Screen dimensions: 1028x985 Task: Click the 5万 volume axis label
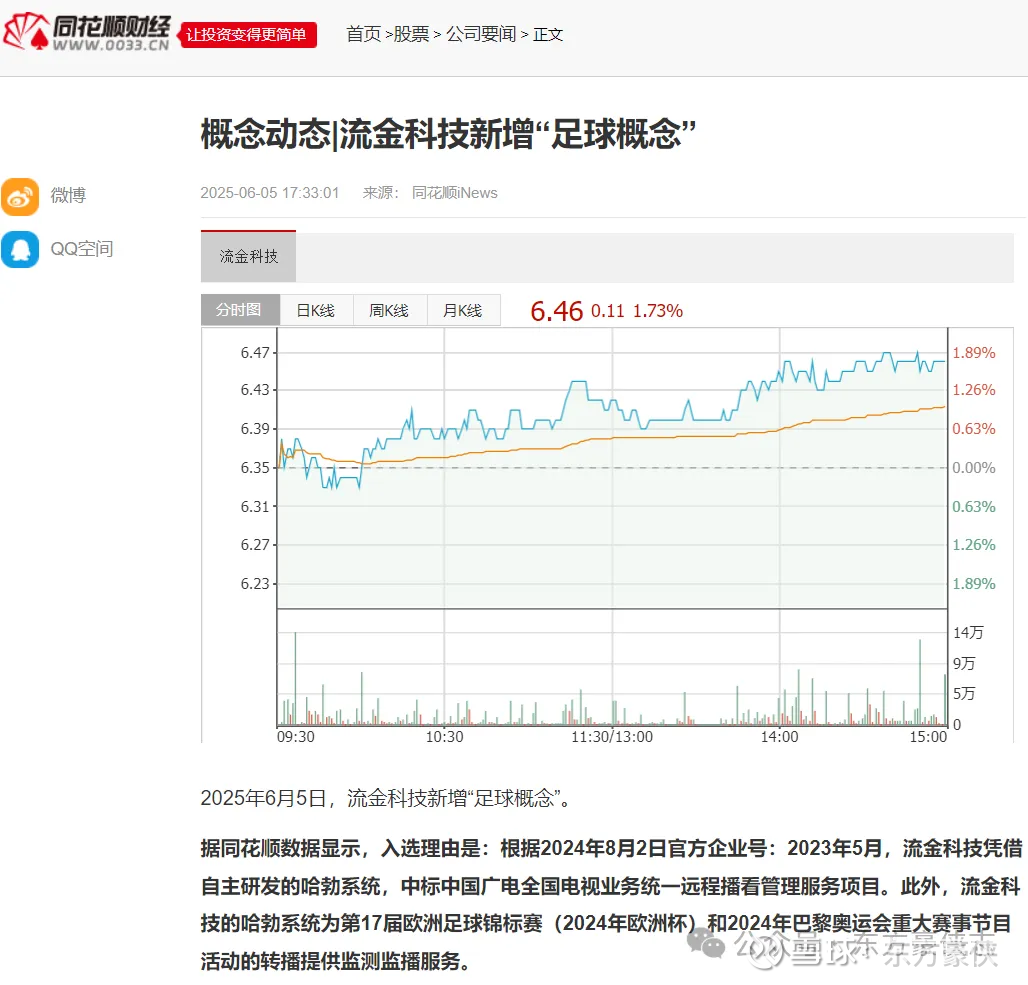[964, 693]
